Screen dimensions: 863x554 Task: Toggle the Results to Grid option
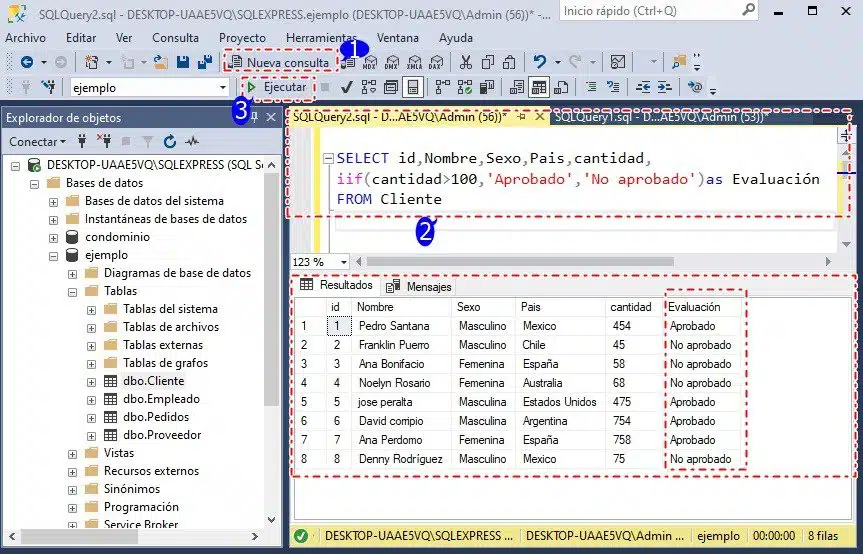pyautogui.click(x=539, y=88)
